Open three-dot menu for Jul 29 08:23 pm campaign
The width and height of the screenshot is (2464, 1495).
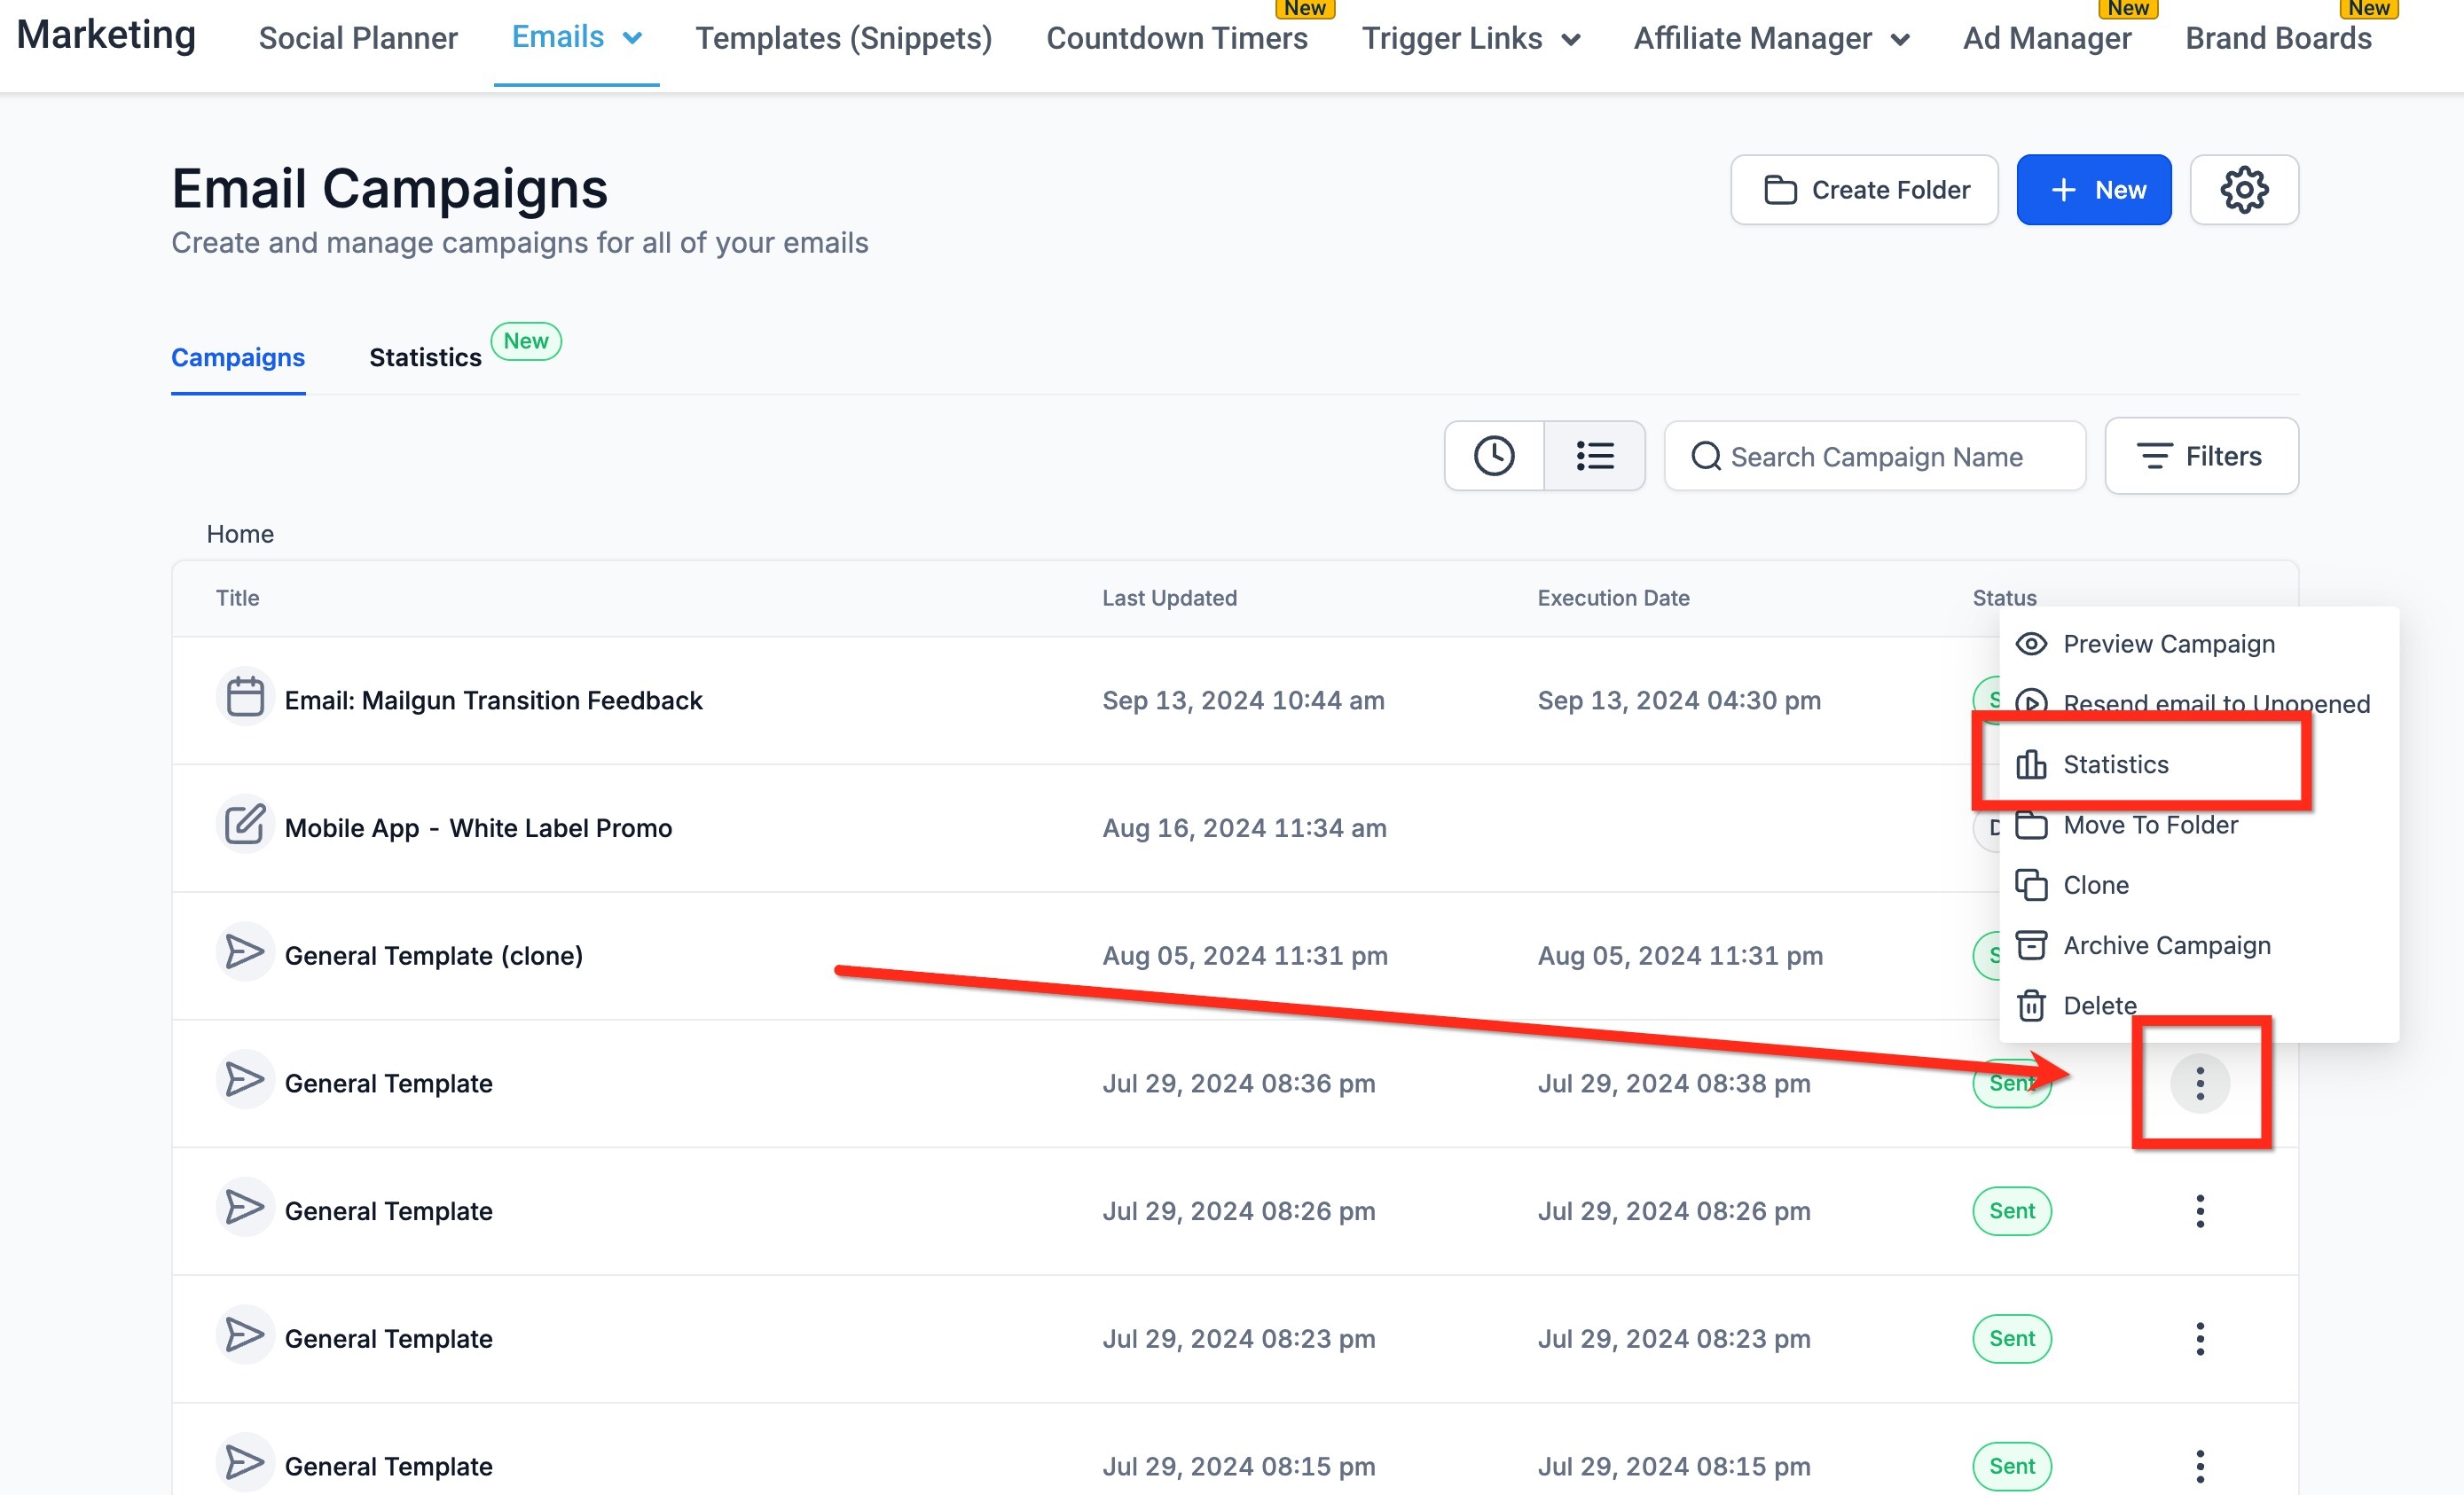pyautogui.click(x=2199, y=1338)
